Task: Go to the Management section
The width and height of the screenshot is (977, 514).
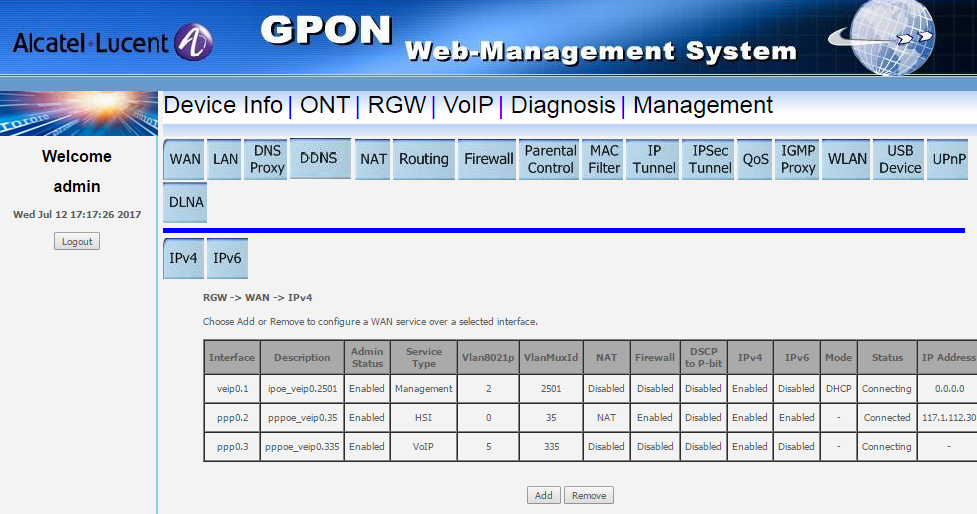Action: tap(702, 105)
